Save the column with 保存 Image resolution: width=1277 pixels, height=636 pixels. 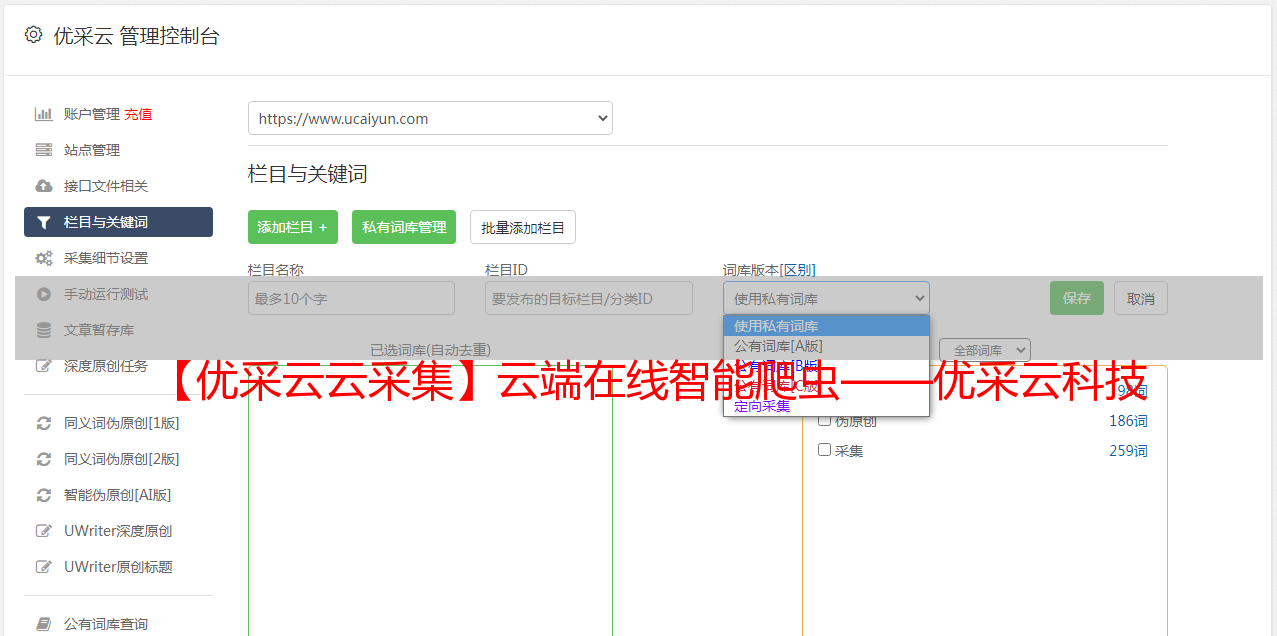[1077, 298]
